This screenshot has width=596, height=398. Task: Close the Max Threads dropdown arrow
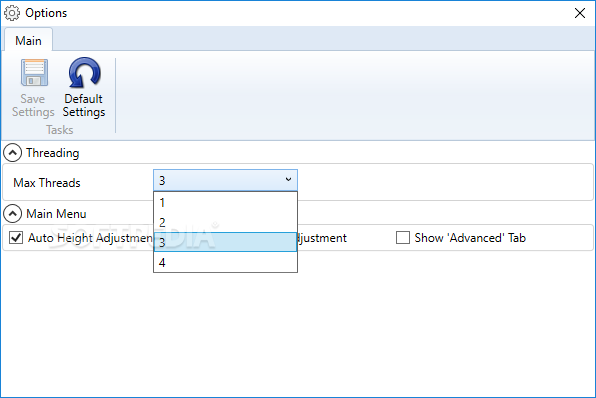[x=288, y=179]
